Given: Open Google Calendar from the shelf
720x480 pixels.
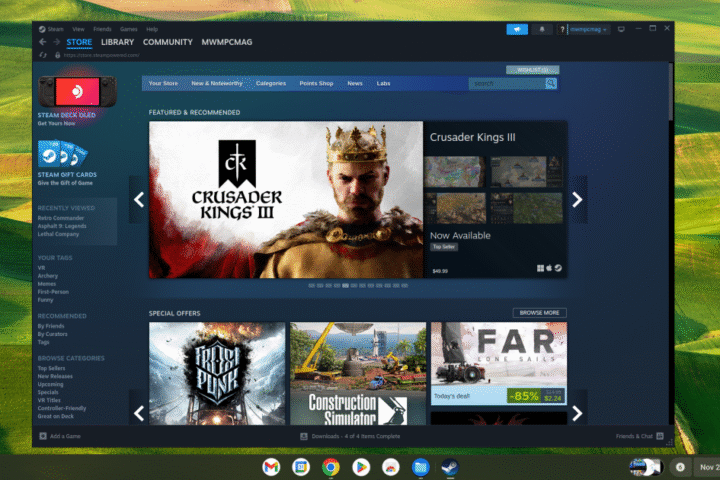Looking at the screenshot, I should click(301, 467).
